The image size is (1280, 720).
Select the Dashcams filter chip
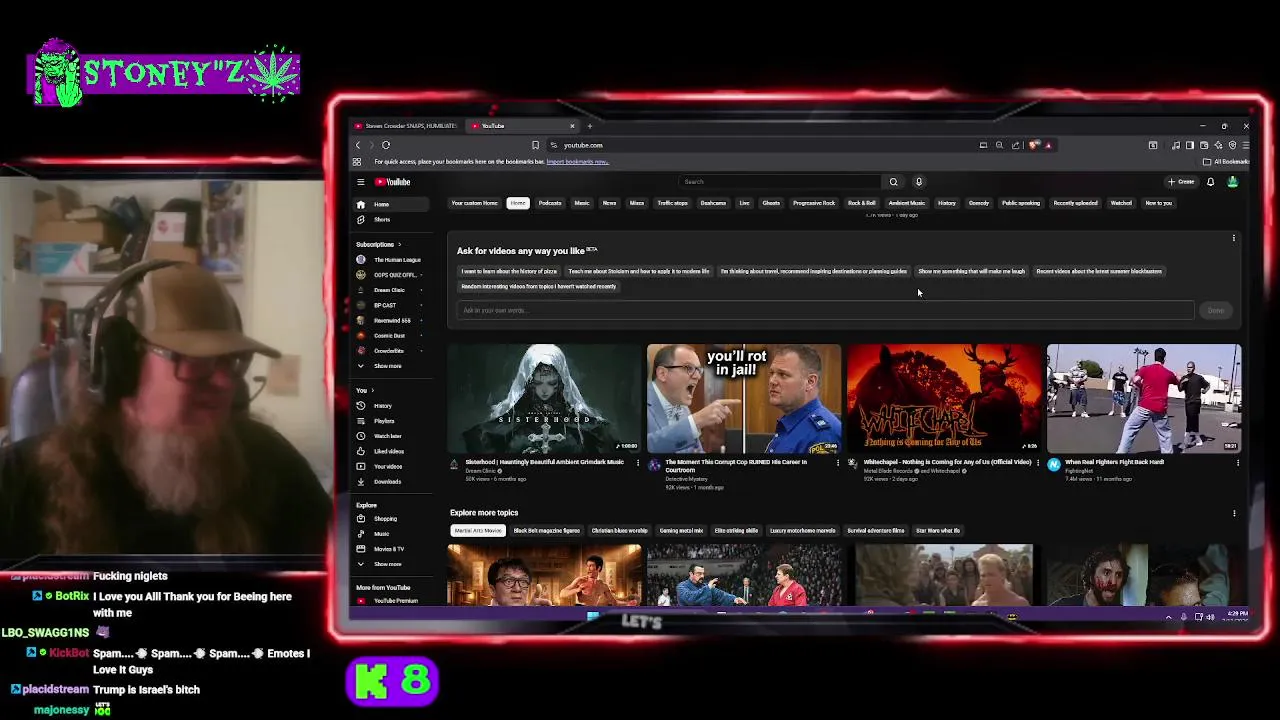pyautogui.click(x=713, y=203)
